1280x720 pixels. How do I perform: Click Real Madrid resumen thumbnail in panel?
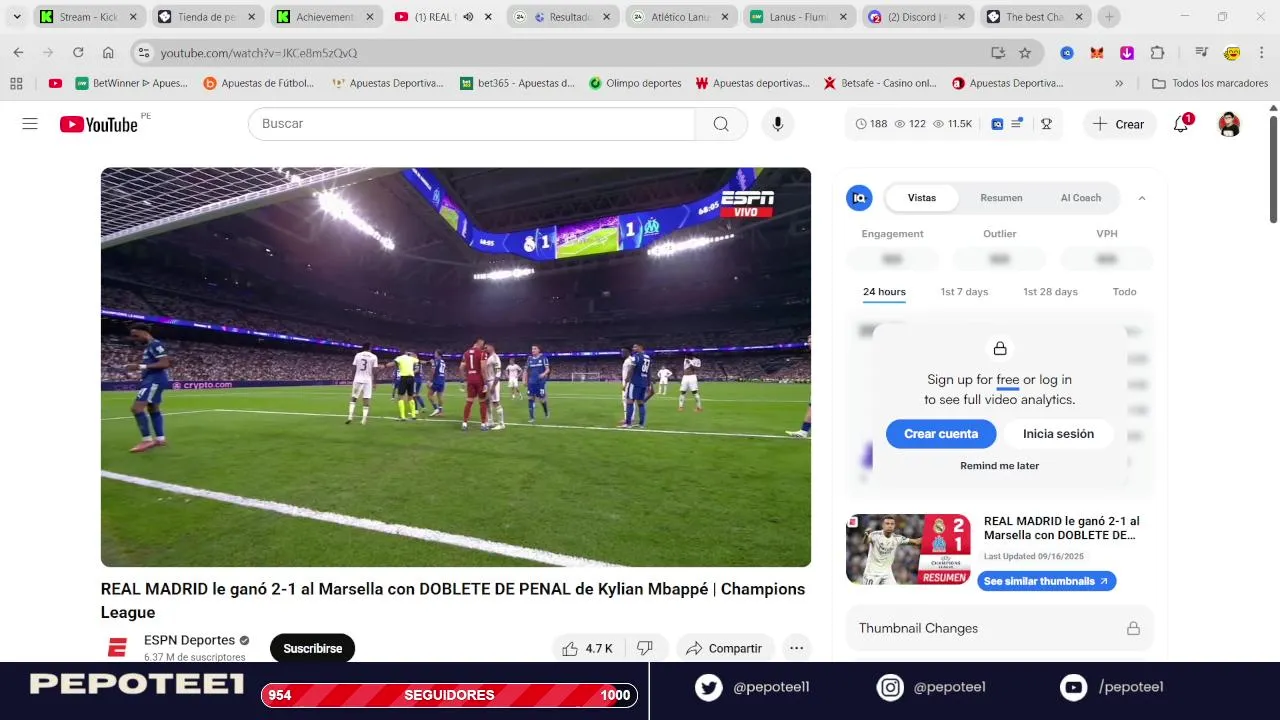pos(908,549)
